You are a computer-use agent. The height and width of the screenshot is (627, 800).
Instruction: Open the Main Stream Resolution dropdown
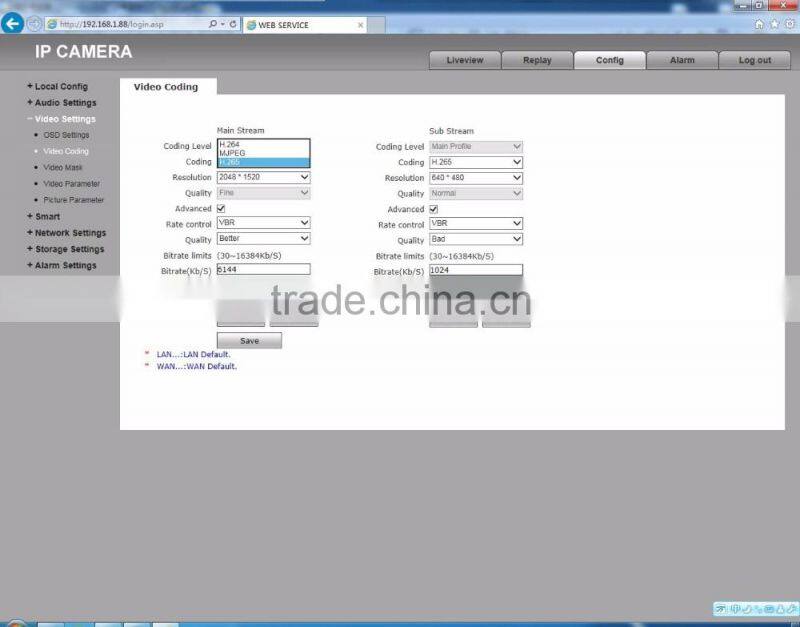pos(263,178)
